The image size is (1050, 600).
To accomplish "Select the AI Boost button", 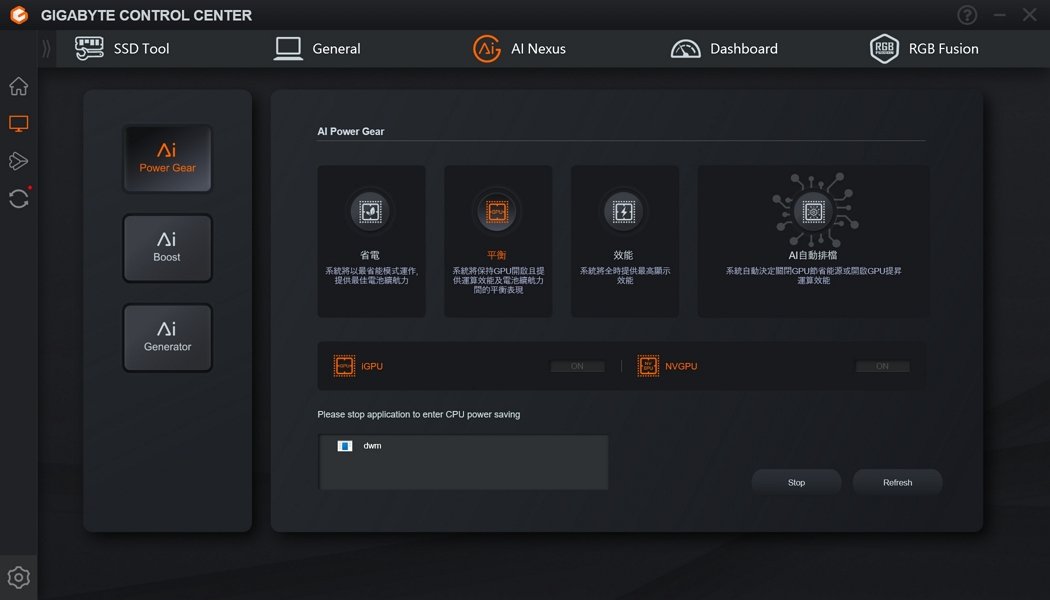I will tap(167, 248).
